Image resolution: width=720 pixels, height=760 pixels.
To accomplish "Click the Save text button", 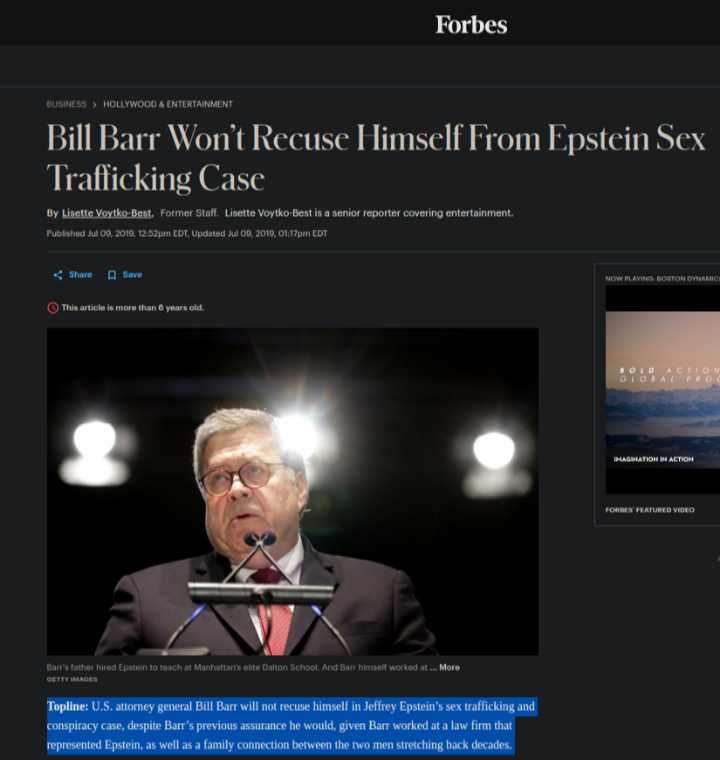I will 132,275.
